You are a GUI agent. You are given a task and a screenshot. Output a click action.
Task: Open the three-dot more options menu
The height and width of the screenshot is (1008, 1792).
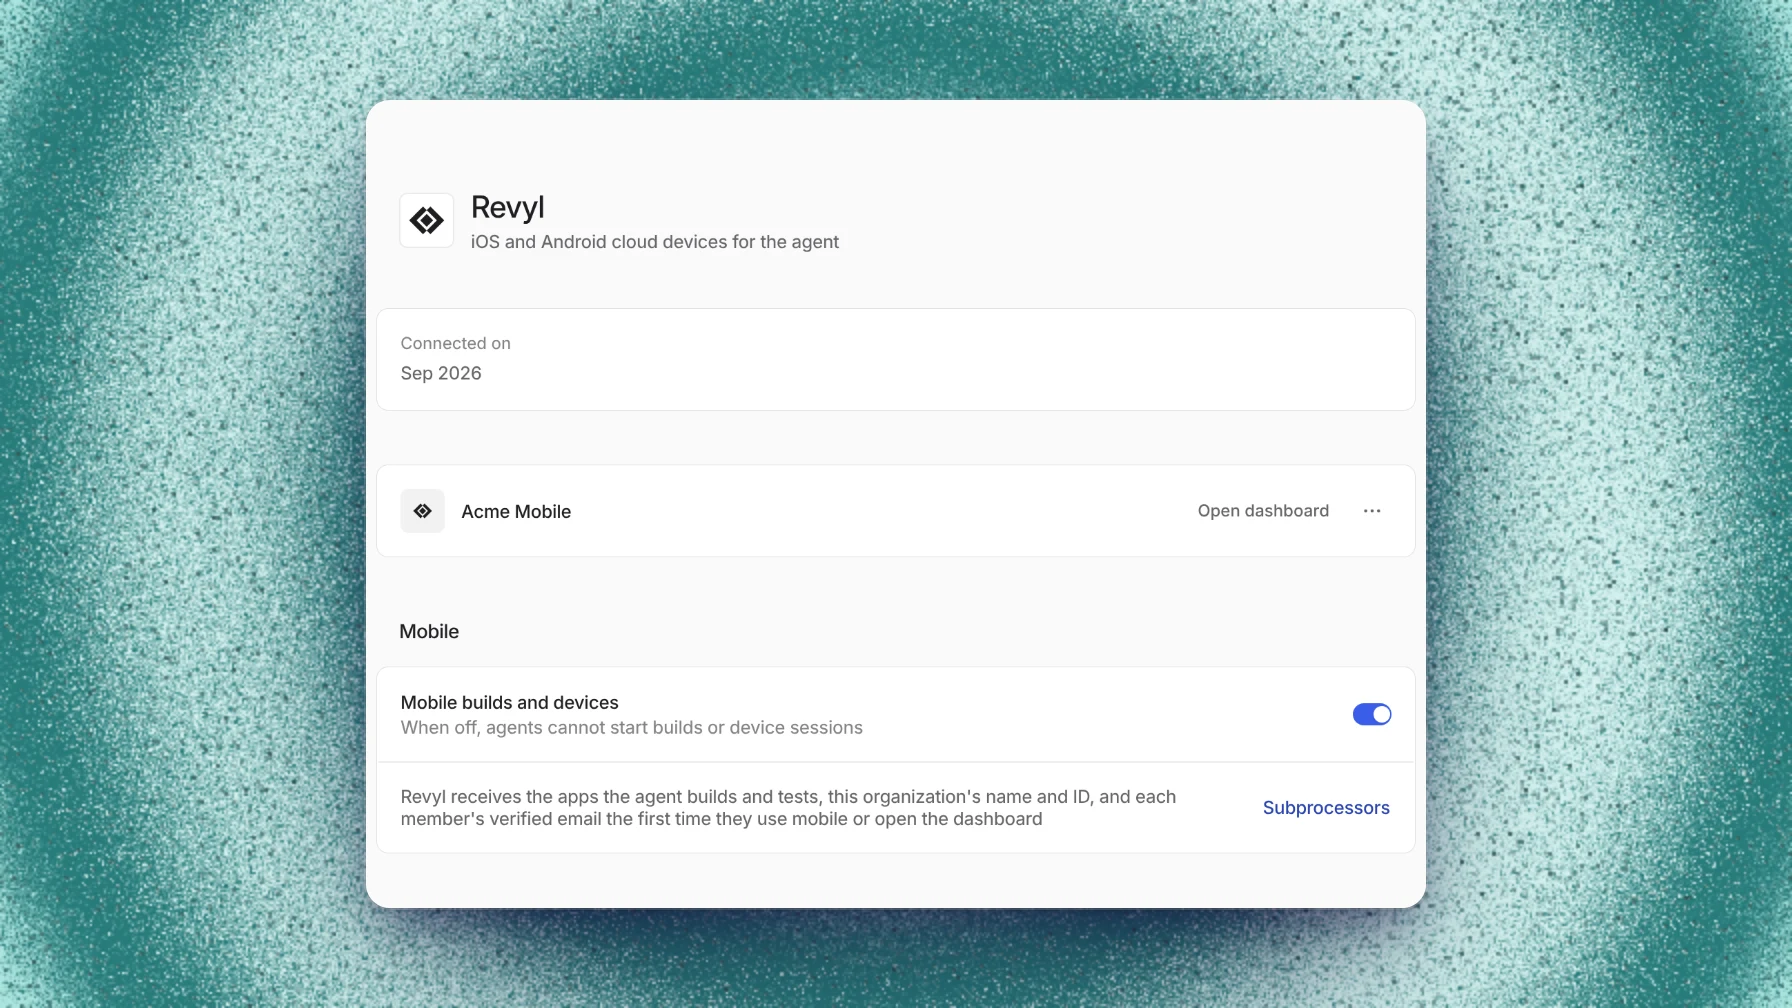click(x=1372, y=511)
